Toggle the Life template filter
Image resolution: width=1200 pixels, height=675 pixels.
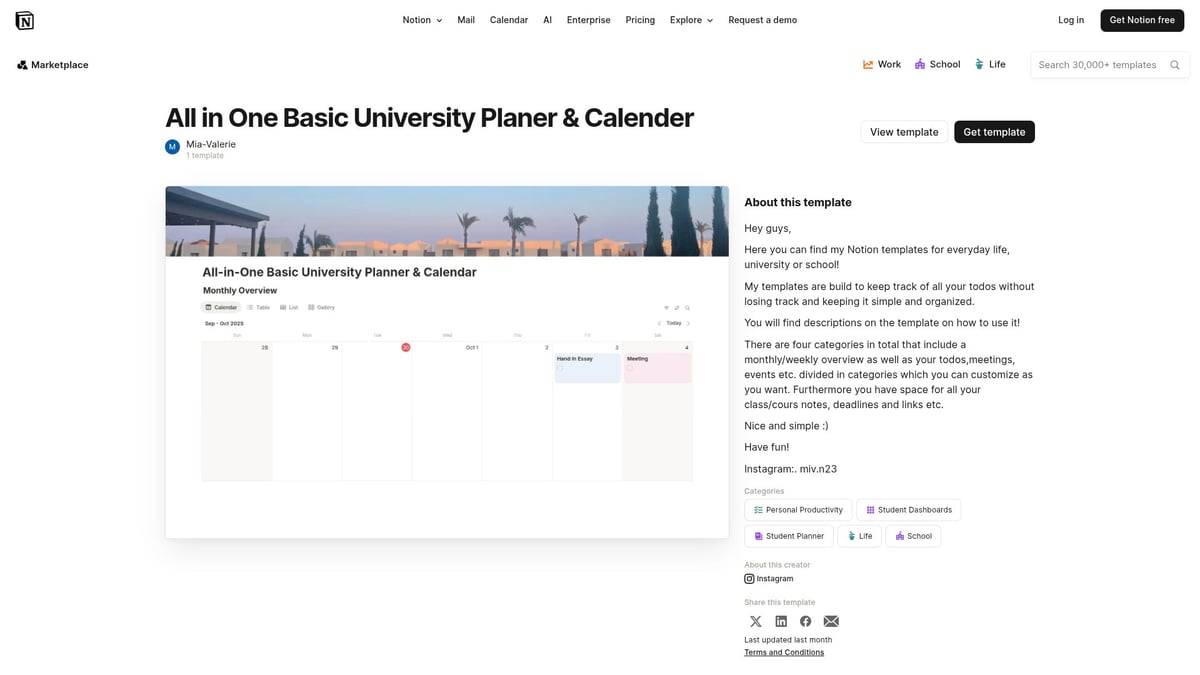[990, 64]
